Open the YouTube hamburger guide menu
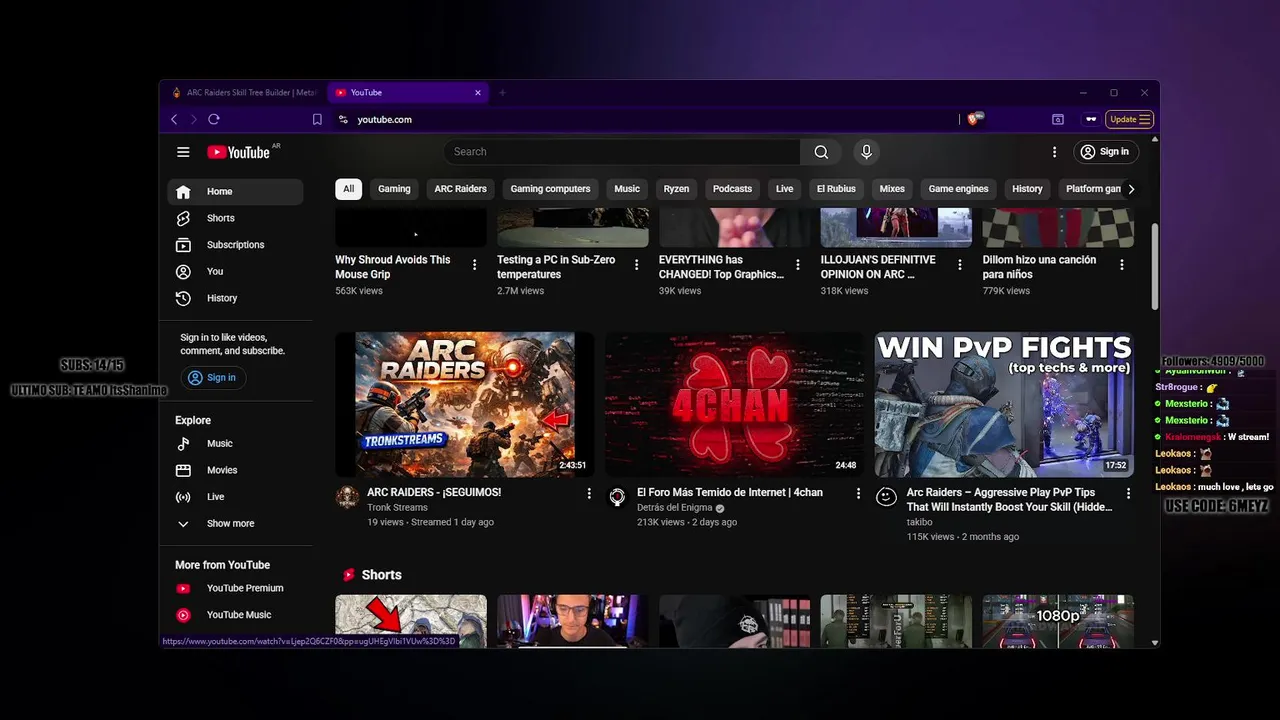This screenshot has width=1280, height=720. click(183, 152)
